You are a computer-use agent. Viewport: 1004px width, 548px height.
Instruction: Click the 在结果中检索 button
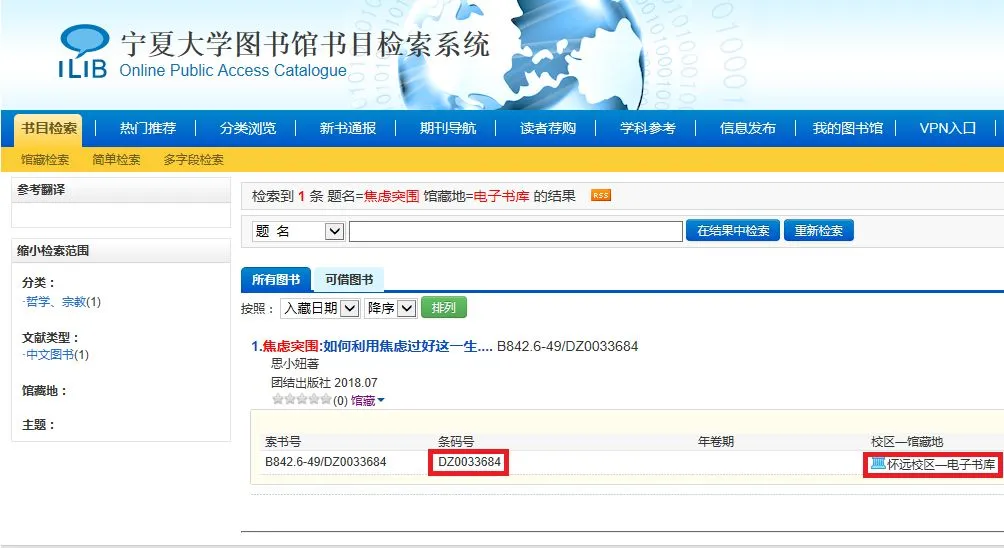[733, 230]
